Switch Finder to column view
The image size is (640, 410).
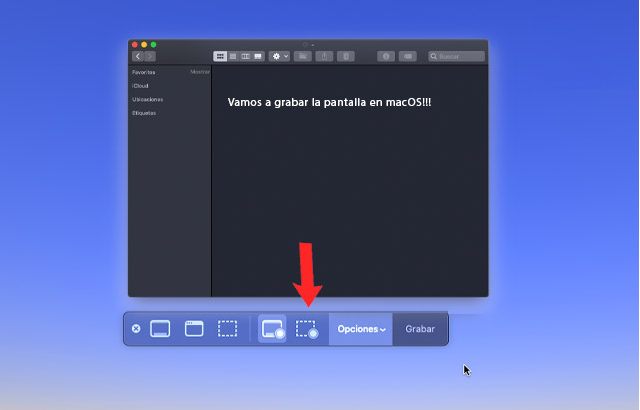245,57
